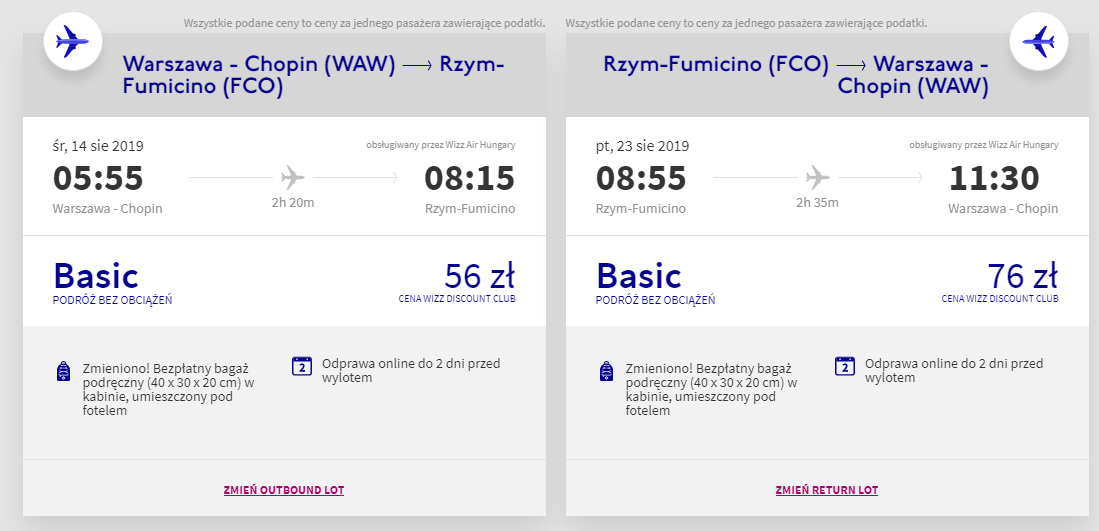Click the backpack baggage icon in outbound card

point(64,371)
